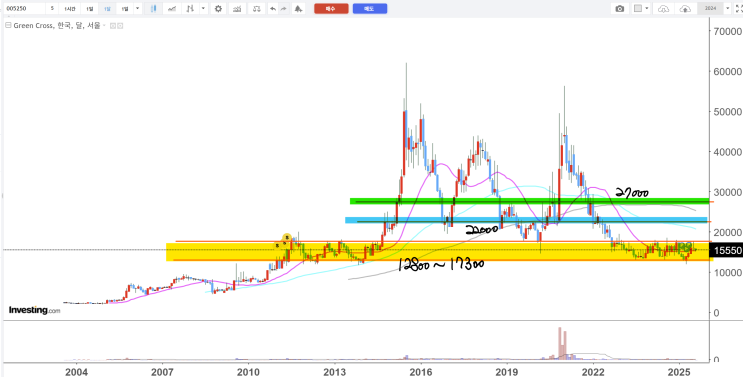Open chart settings gear icon
743x377 pixels.
[218, 9]
